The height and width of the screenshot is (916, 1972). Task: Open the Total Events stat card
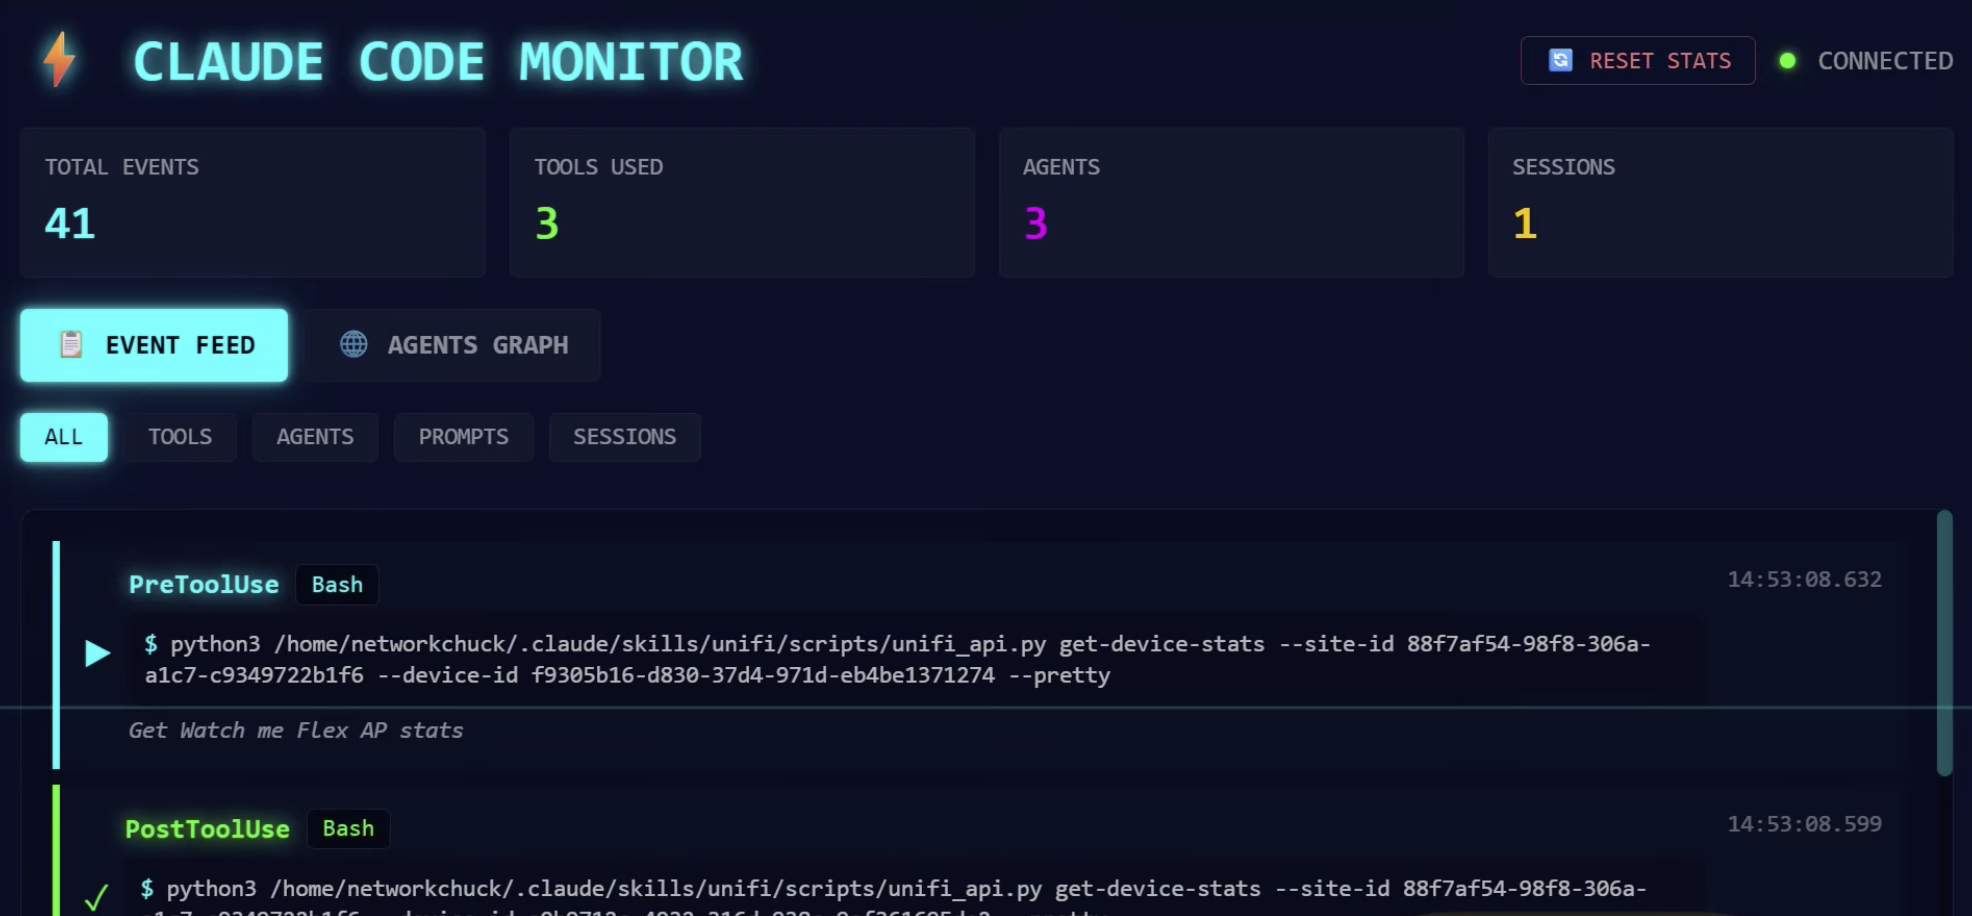point(253,202)
